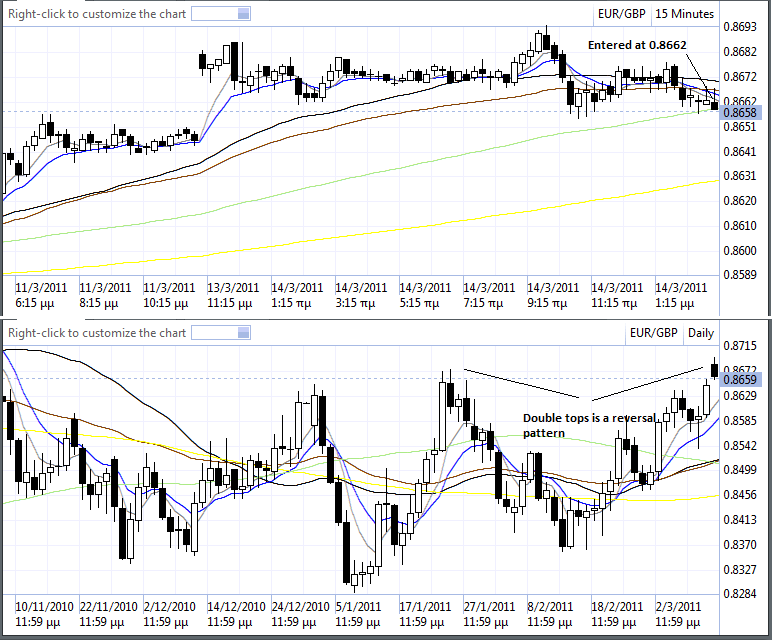Click the 0.8542 price axis label
This screenshot has height=643, width=772.
click(740, 446)
